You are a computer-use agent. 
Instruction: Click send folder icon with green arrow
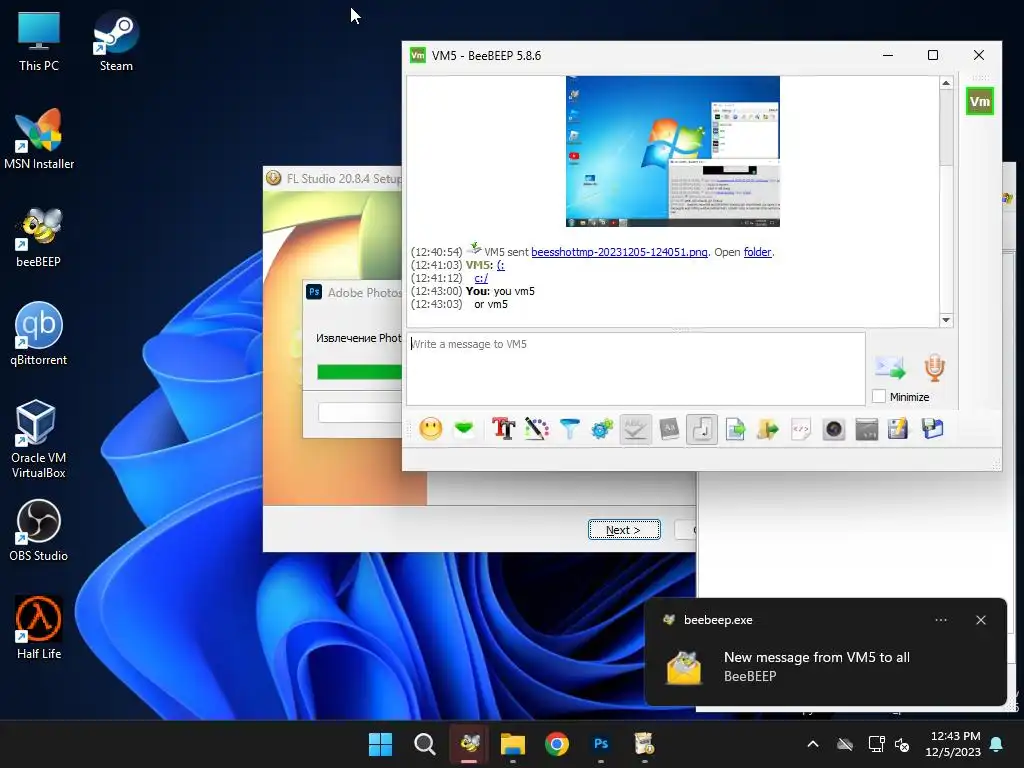coord(768,429)
